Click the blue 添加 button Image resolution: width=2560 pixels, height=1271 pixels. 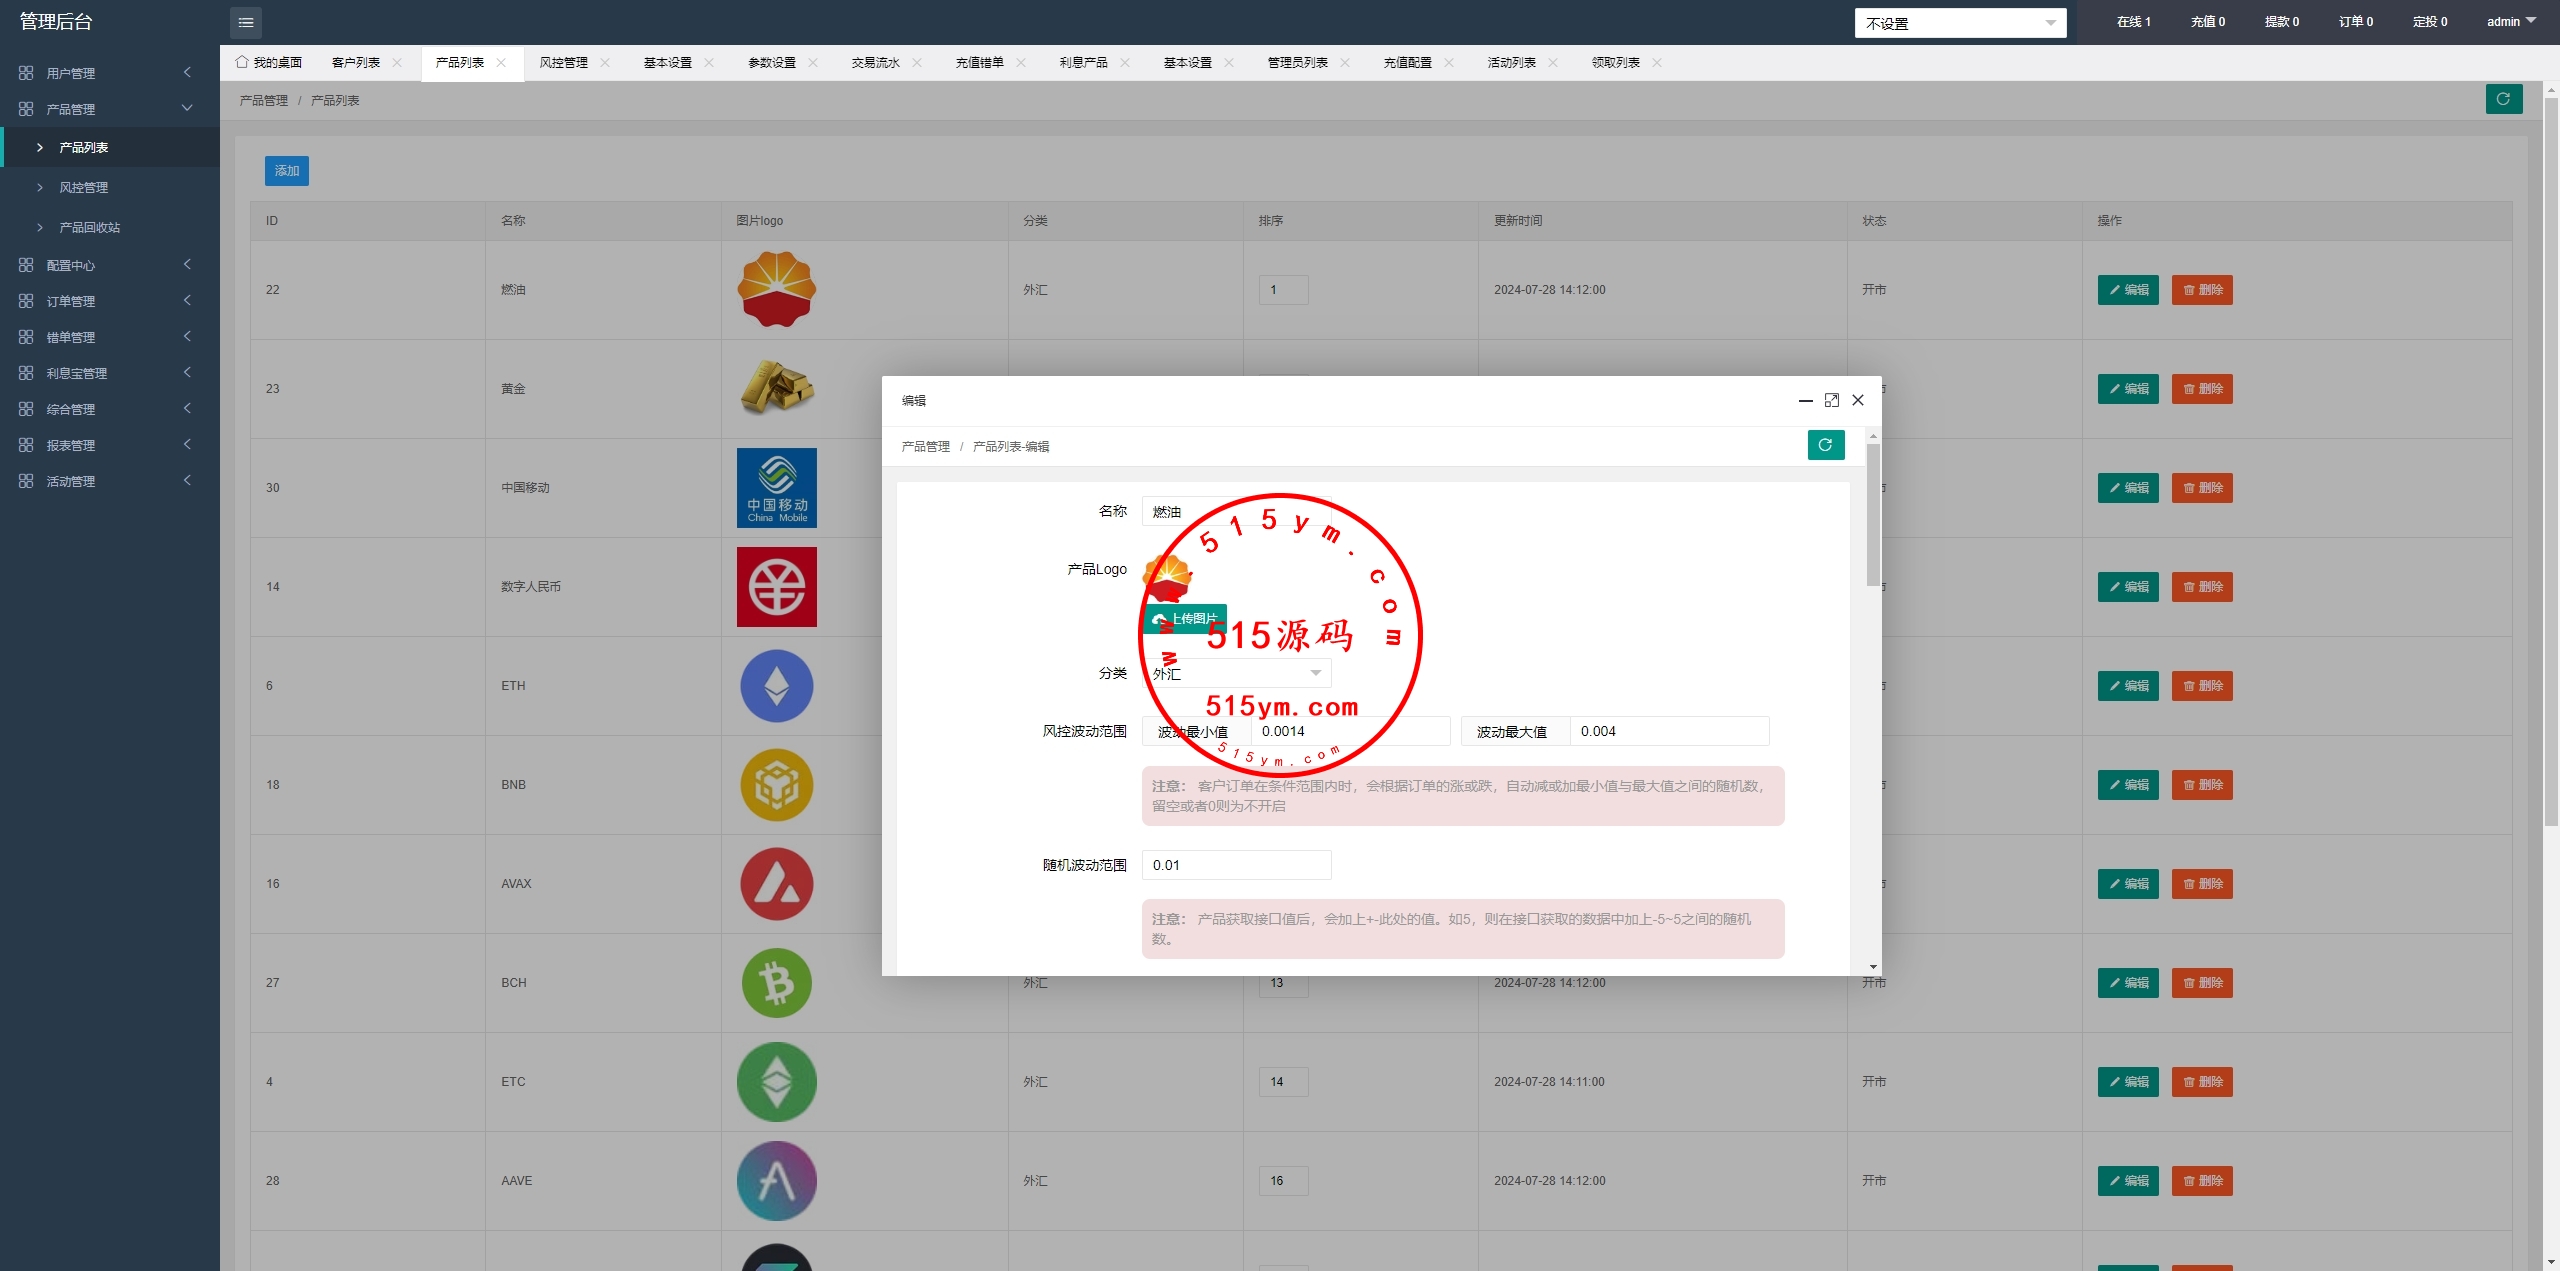tap(286, 171)
